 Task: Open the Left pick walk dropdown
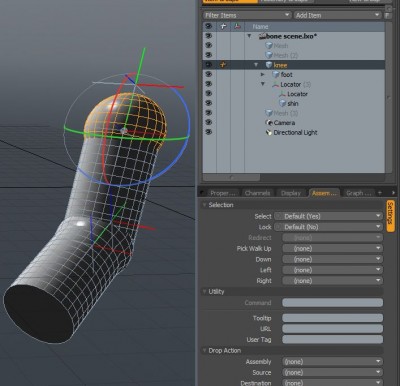[x=332, y=270]
